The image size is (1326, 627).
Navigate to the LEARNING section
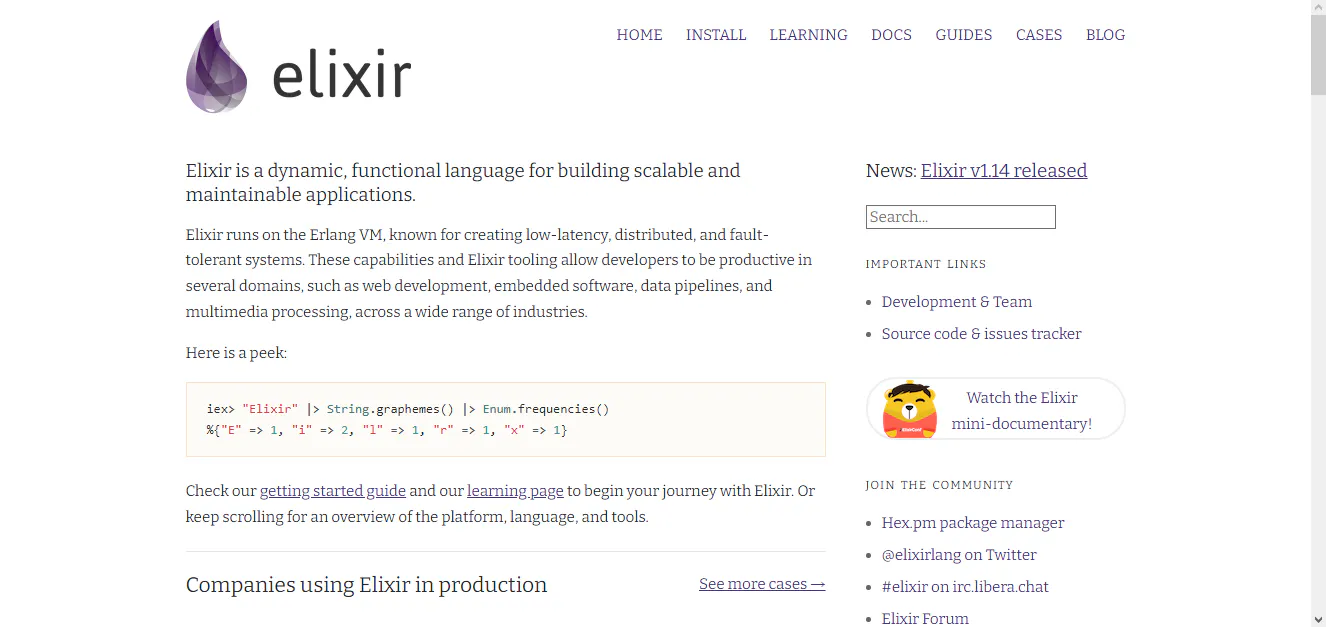(808, 35)
